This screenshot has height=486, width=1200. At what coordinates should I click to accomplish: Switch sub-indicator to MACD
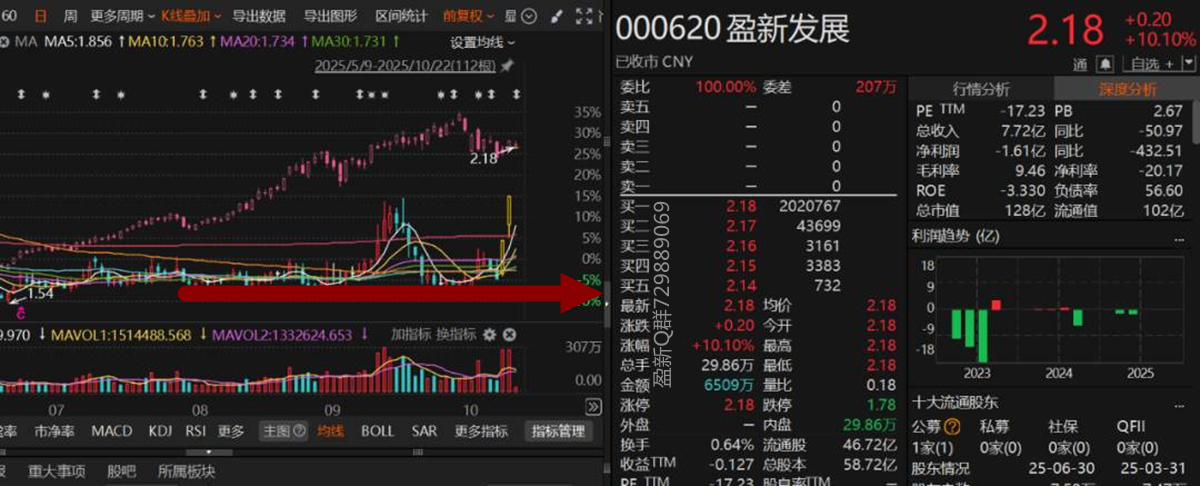tap(111, 431)
